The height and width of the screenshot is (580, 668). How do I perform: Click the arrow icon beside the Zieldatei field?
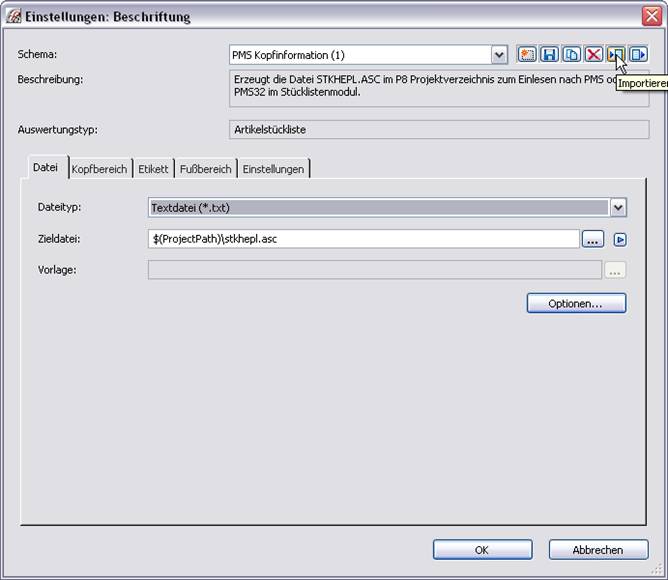619,240
